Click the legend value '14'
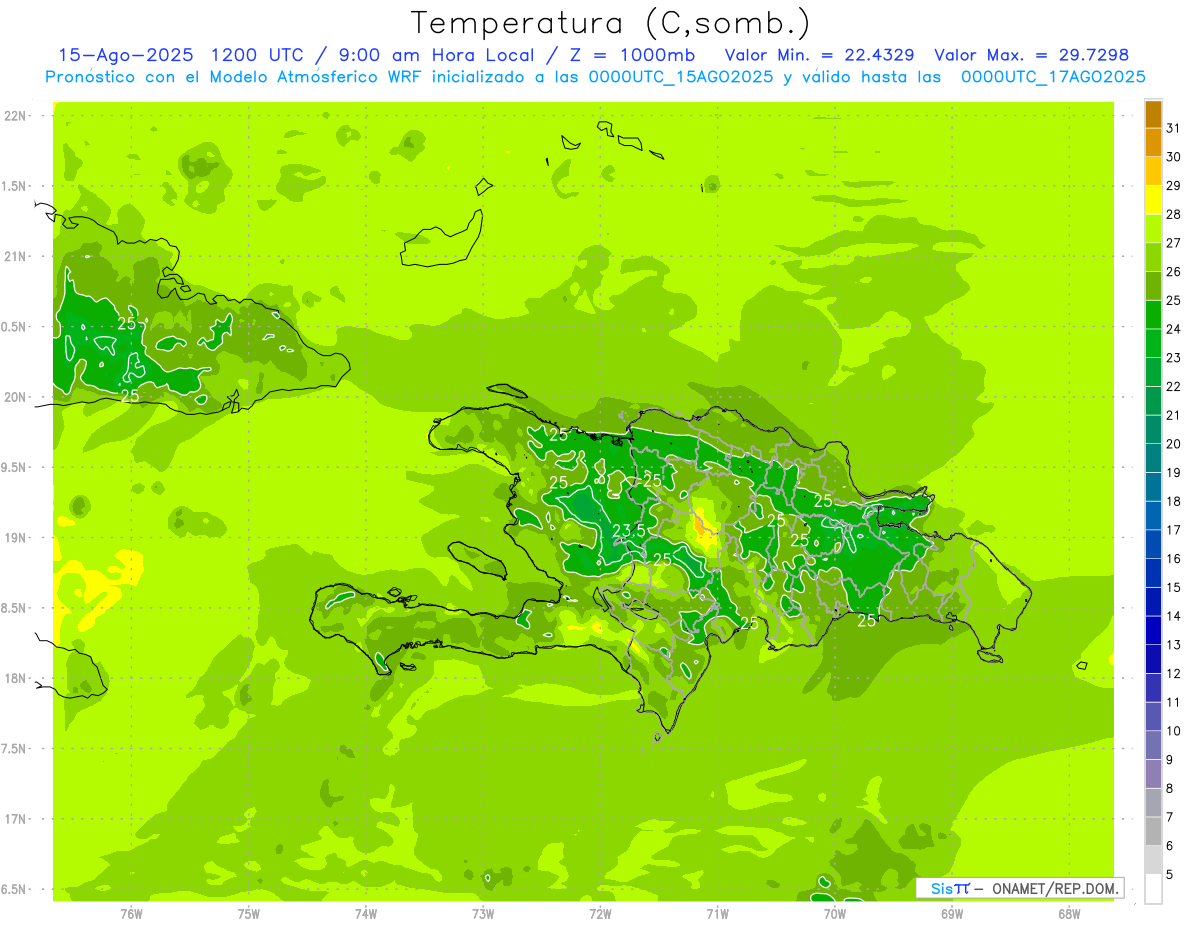 click(1174, 616)
